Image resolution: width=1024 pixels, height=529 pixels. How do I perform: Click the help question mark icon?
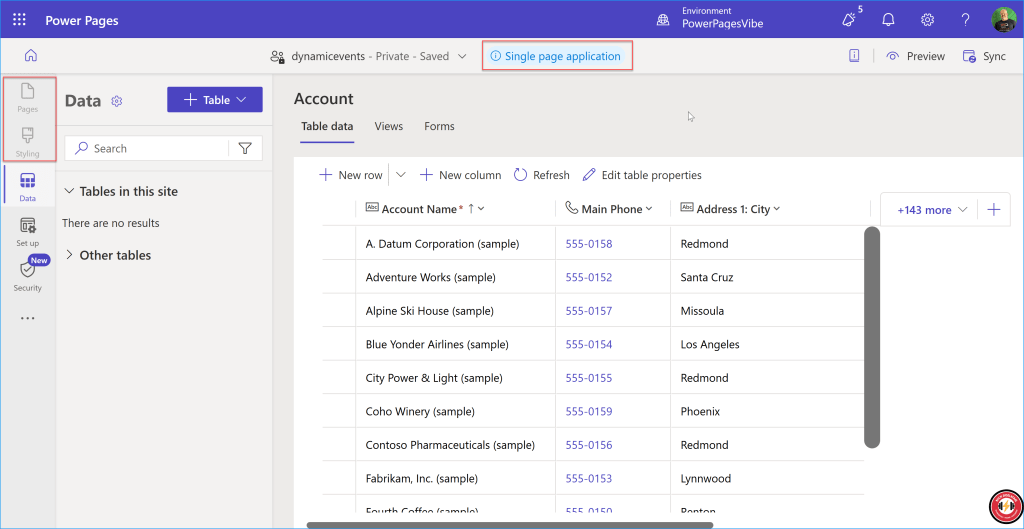[965, 20]
